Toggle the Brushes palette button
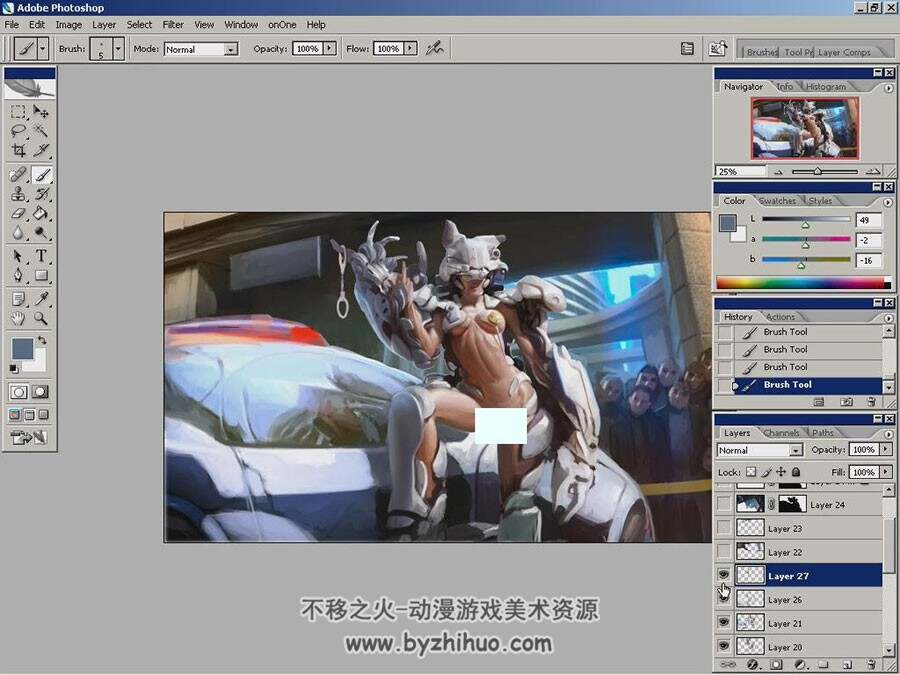Viewport: 900px width, 675px height. click(687, 49)
